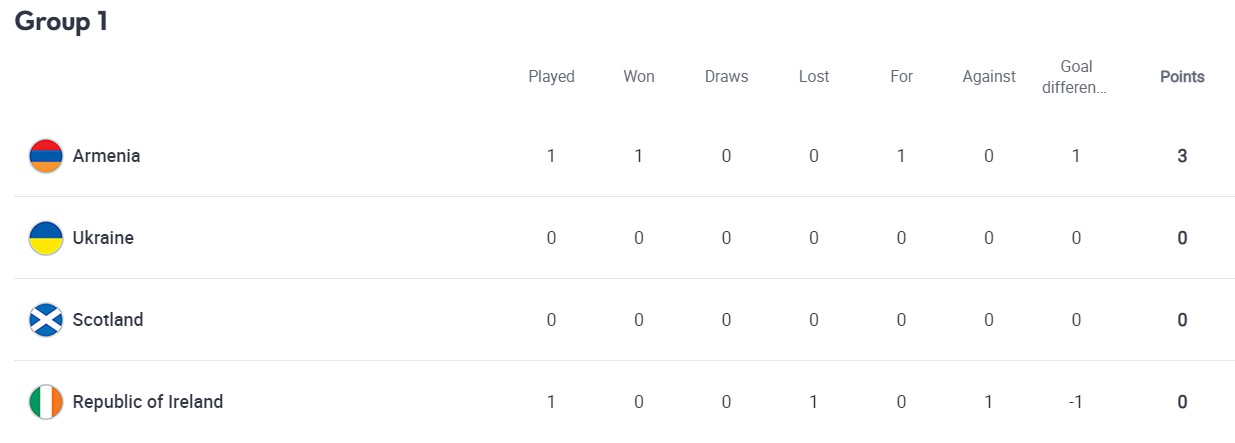Image resolution: width=1235 pixels, height=443 pixels.
Task: Click Republic of Ireland's goal difference value
Action: point(1076,402)
